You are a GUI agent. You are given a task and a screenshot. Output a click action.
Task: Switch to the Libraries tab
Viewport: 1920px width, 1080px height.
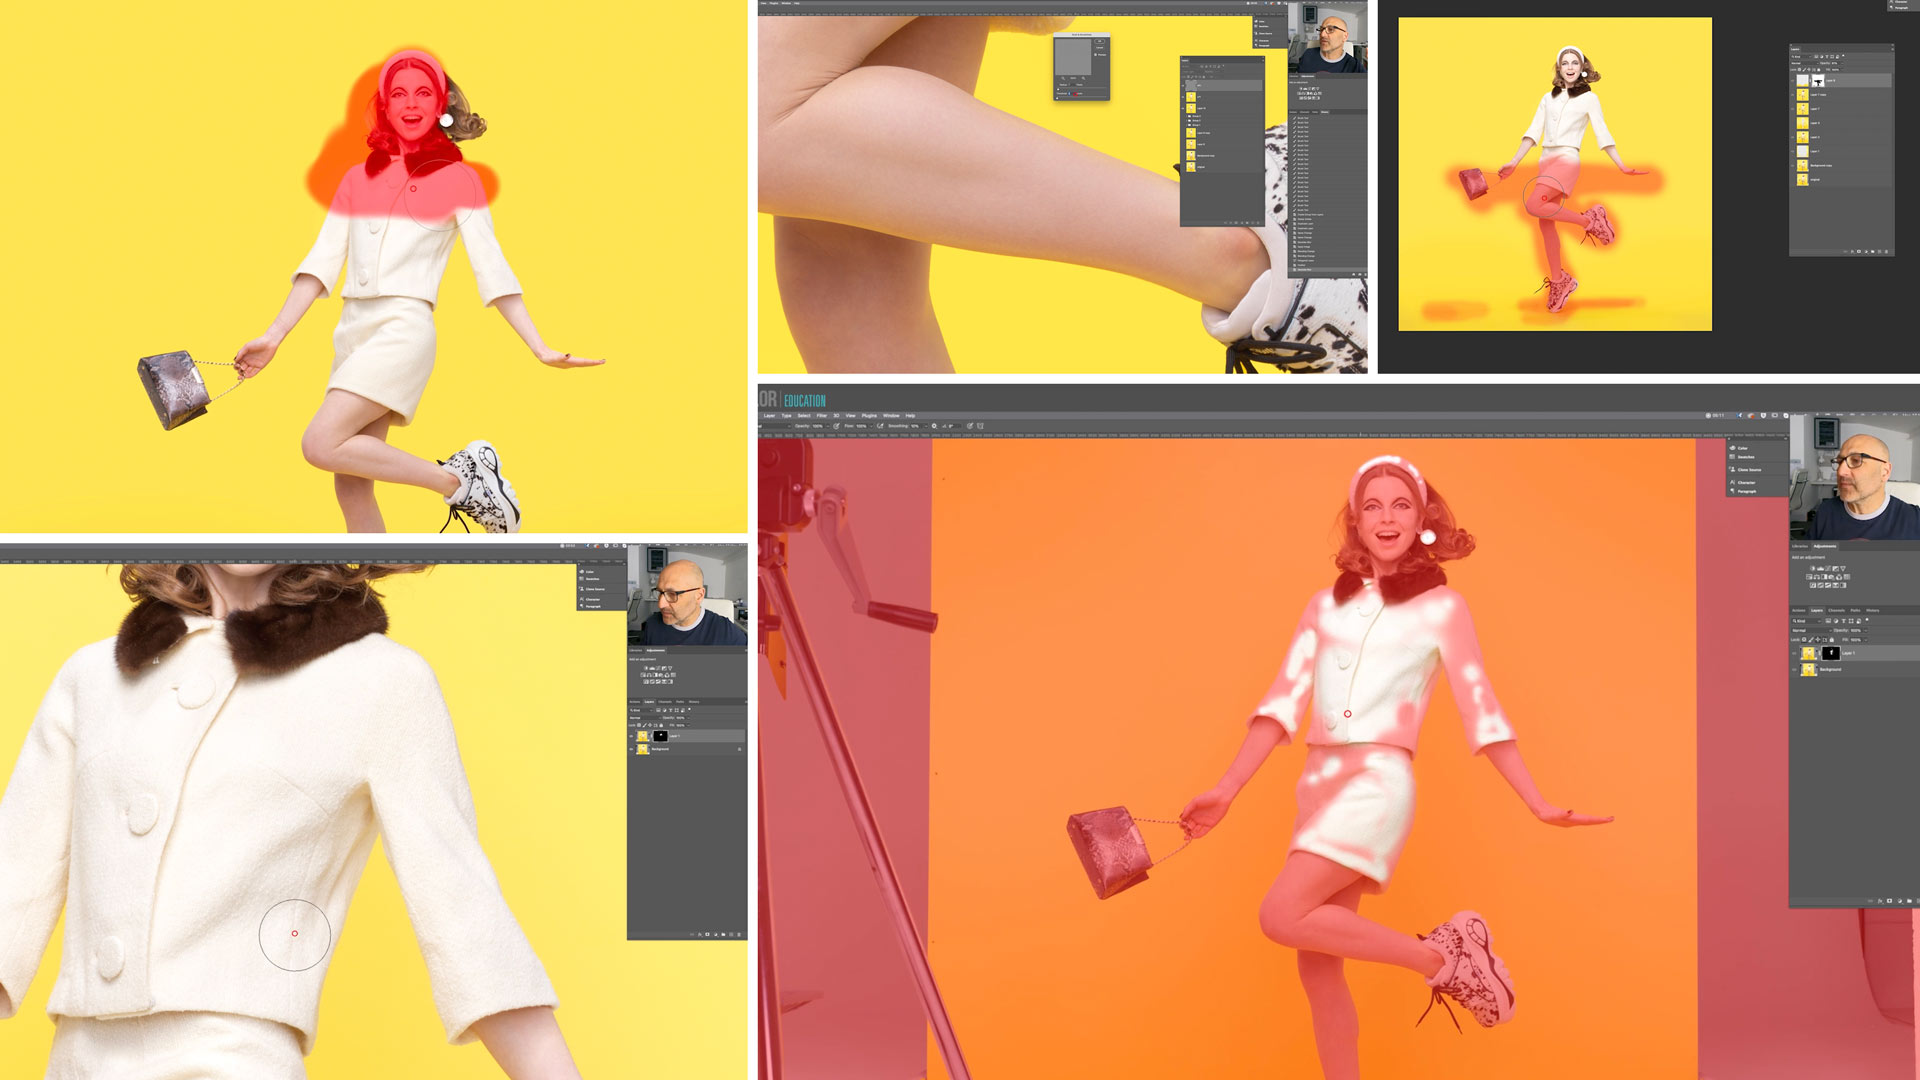[1800, 546]
